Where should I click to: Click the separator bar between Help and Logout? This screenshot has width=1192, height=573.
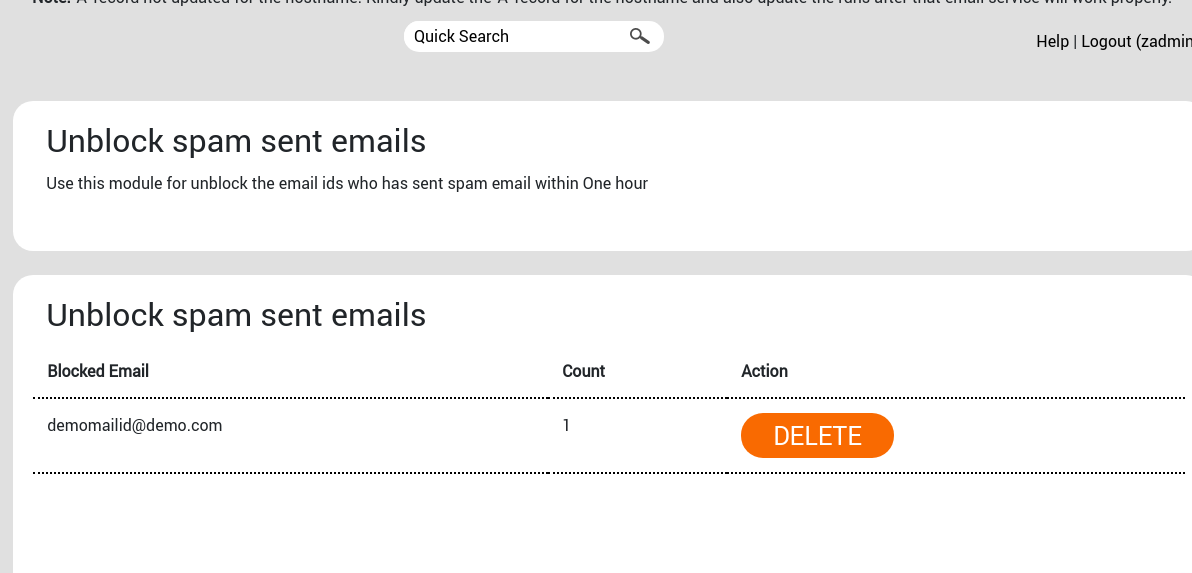tap(1075, 41)
